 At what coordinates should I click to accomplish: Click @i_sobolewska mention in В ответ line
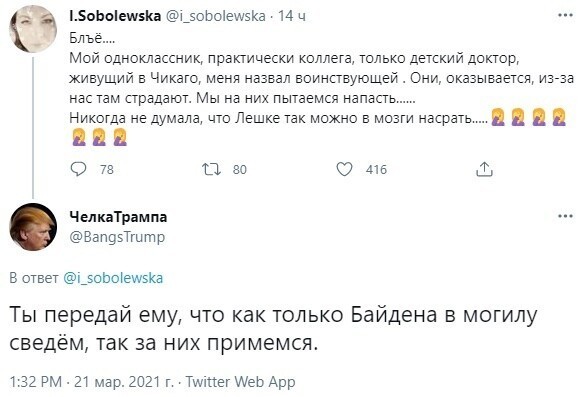click(x=113, y=278)
